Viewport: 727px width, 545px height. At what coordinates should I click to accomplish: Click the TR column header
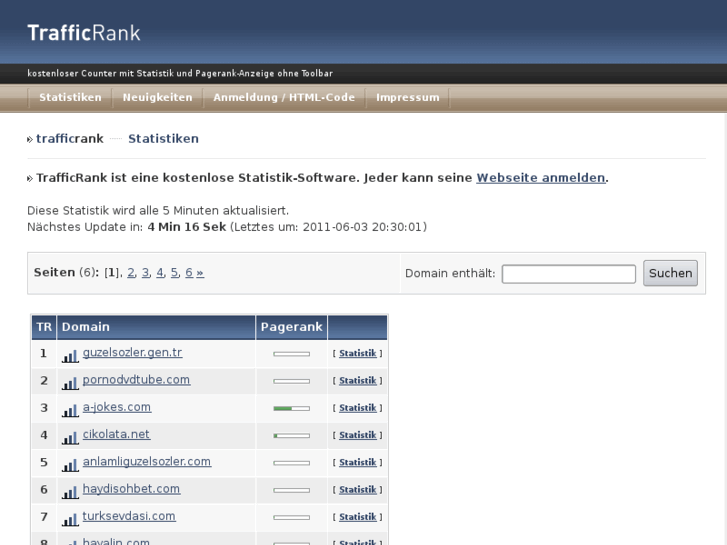coord(44,327)
